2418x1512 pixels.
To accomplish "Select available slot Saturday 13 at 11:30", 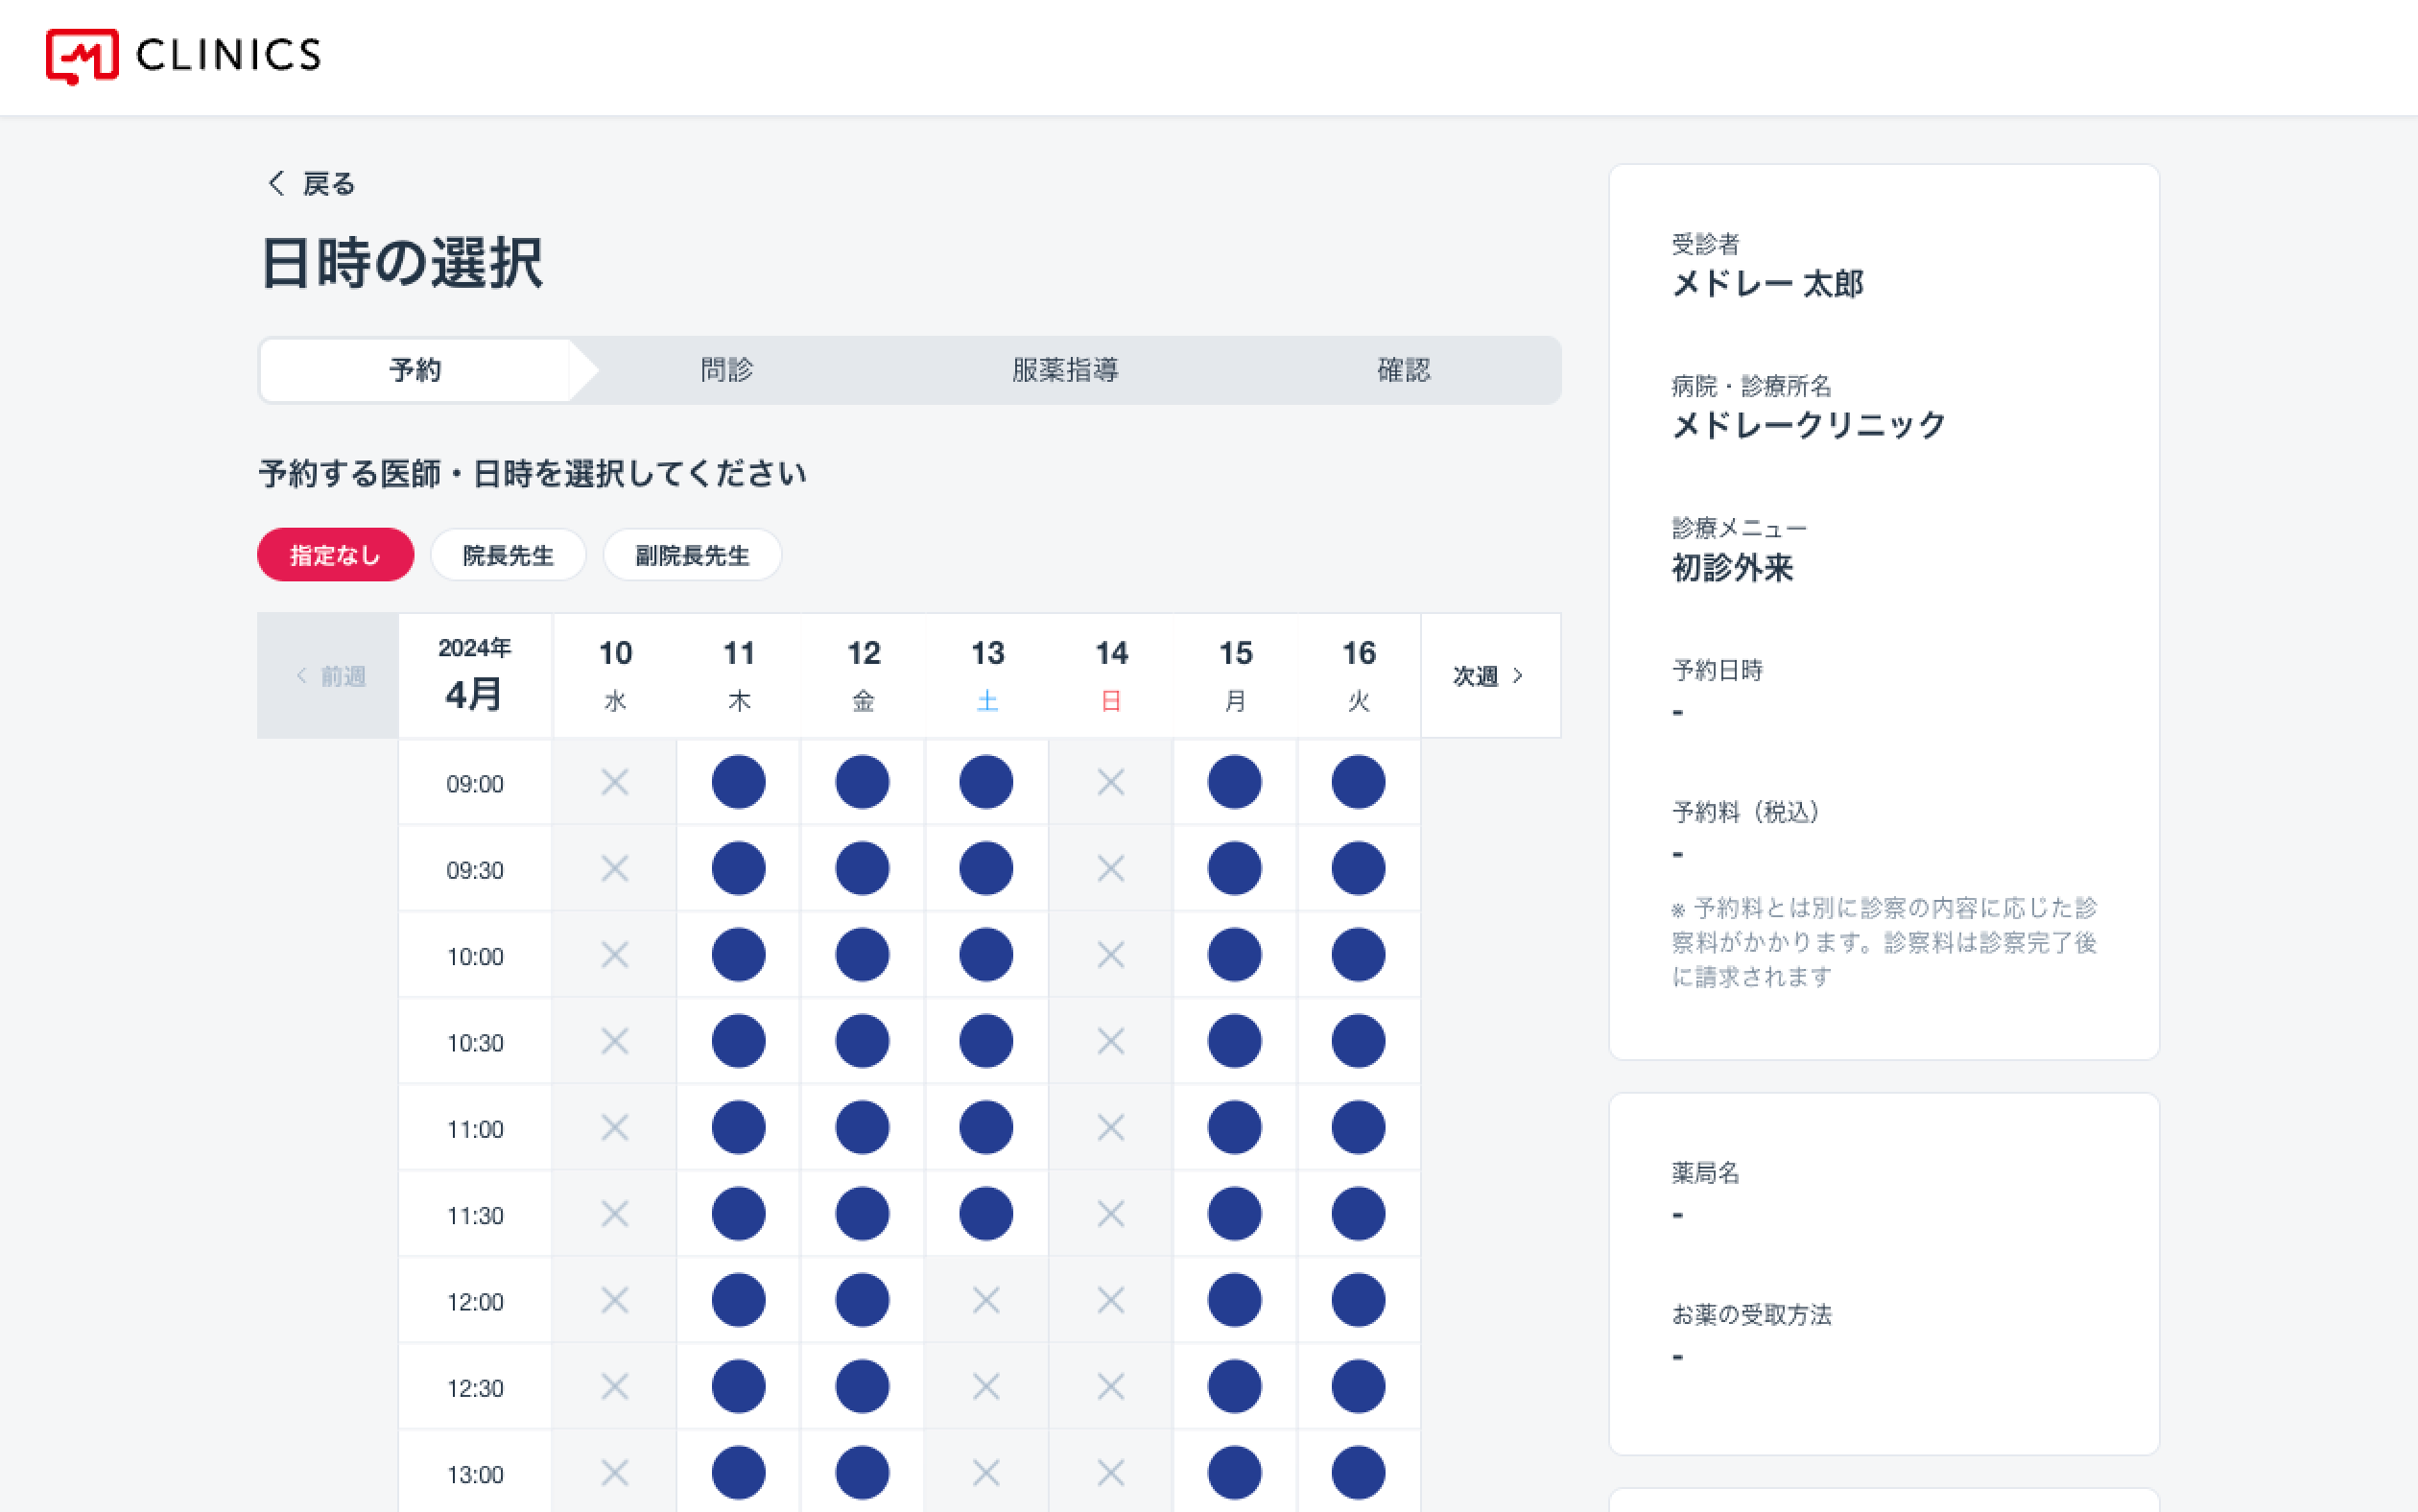I will (986, 1214).
